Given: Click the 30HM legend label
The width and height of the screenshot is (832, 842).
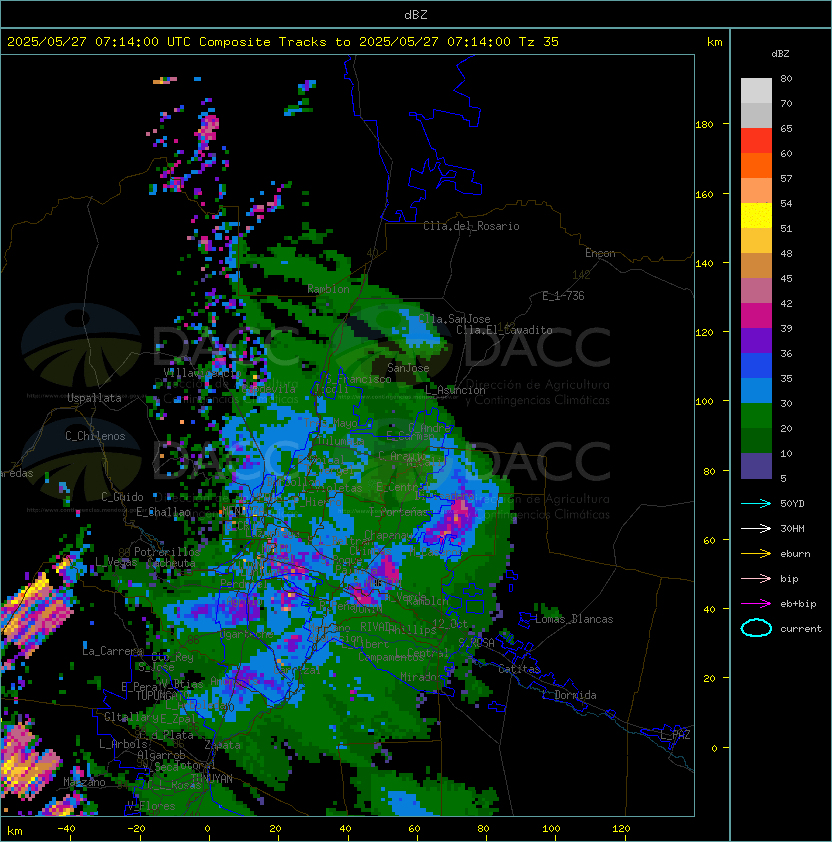Looking at the screenshot, I should (x=792, y=528).
